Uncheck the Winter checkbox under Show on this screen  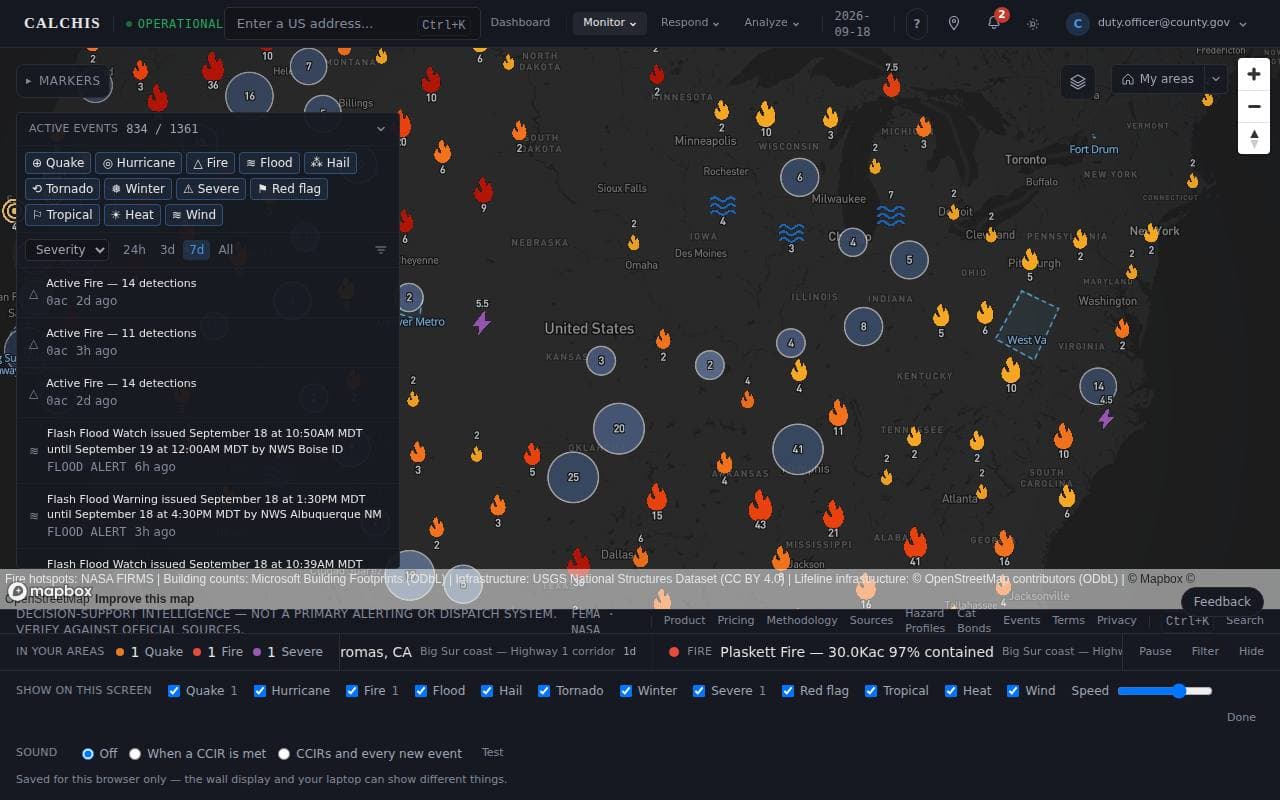pyautogui.click(x=626, y=691)
